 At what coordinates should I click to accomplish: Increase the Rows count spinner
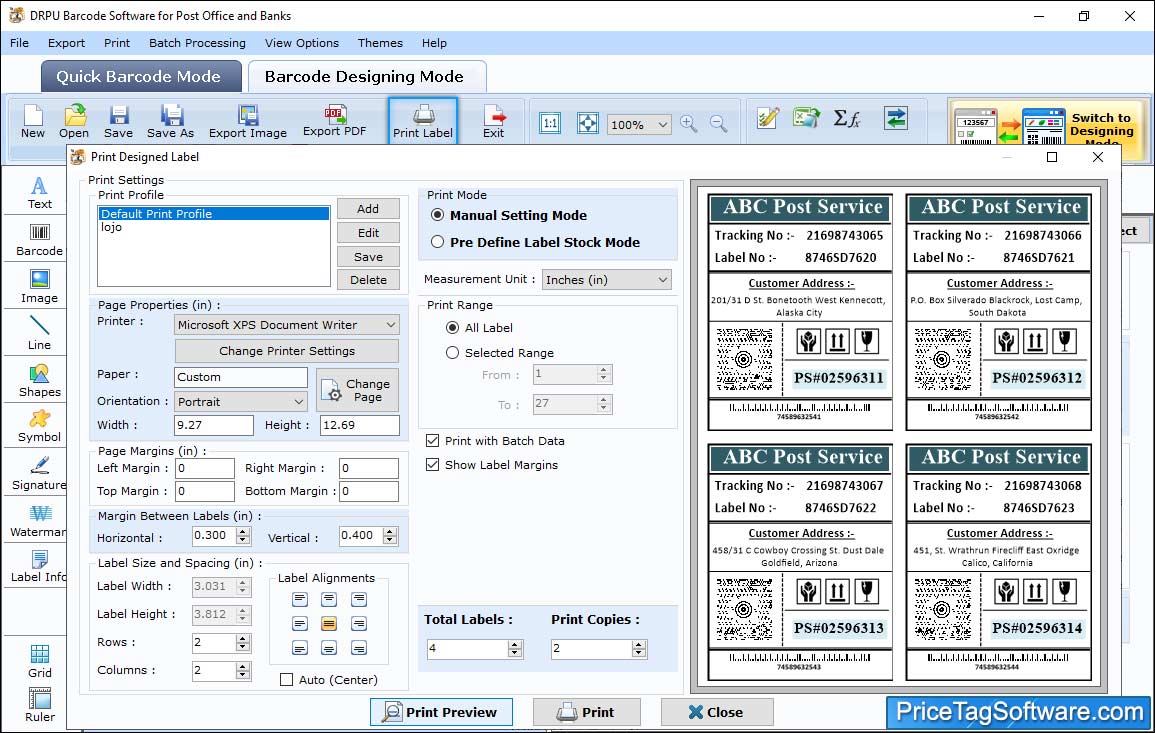click(x=243, y=639)
